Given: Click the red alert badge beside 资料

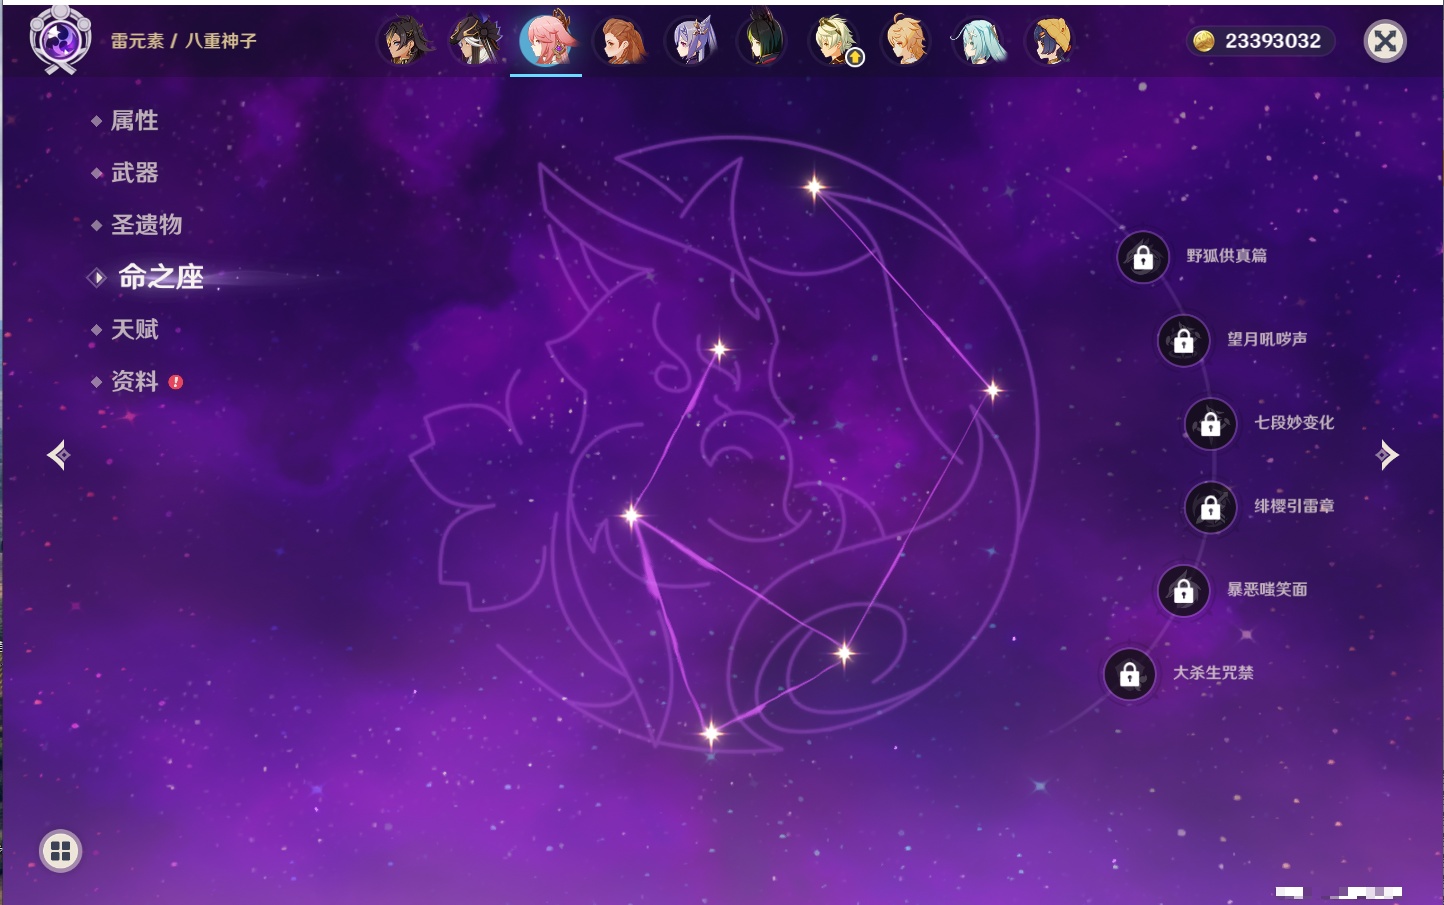Looking at the screenshot, I should [176, 382].
